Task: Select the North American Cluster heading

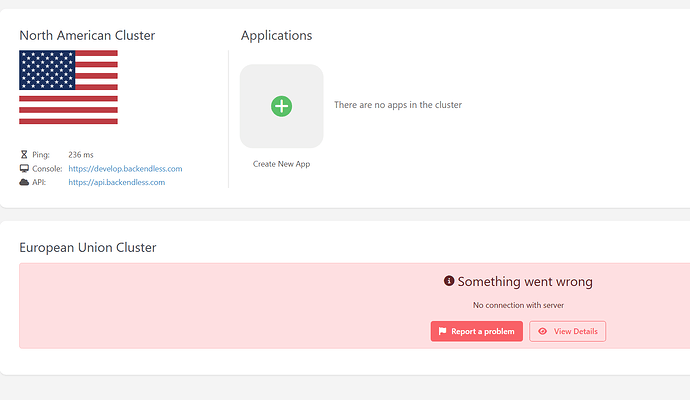Action: coord(87,36)
